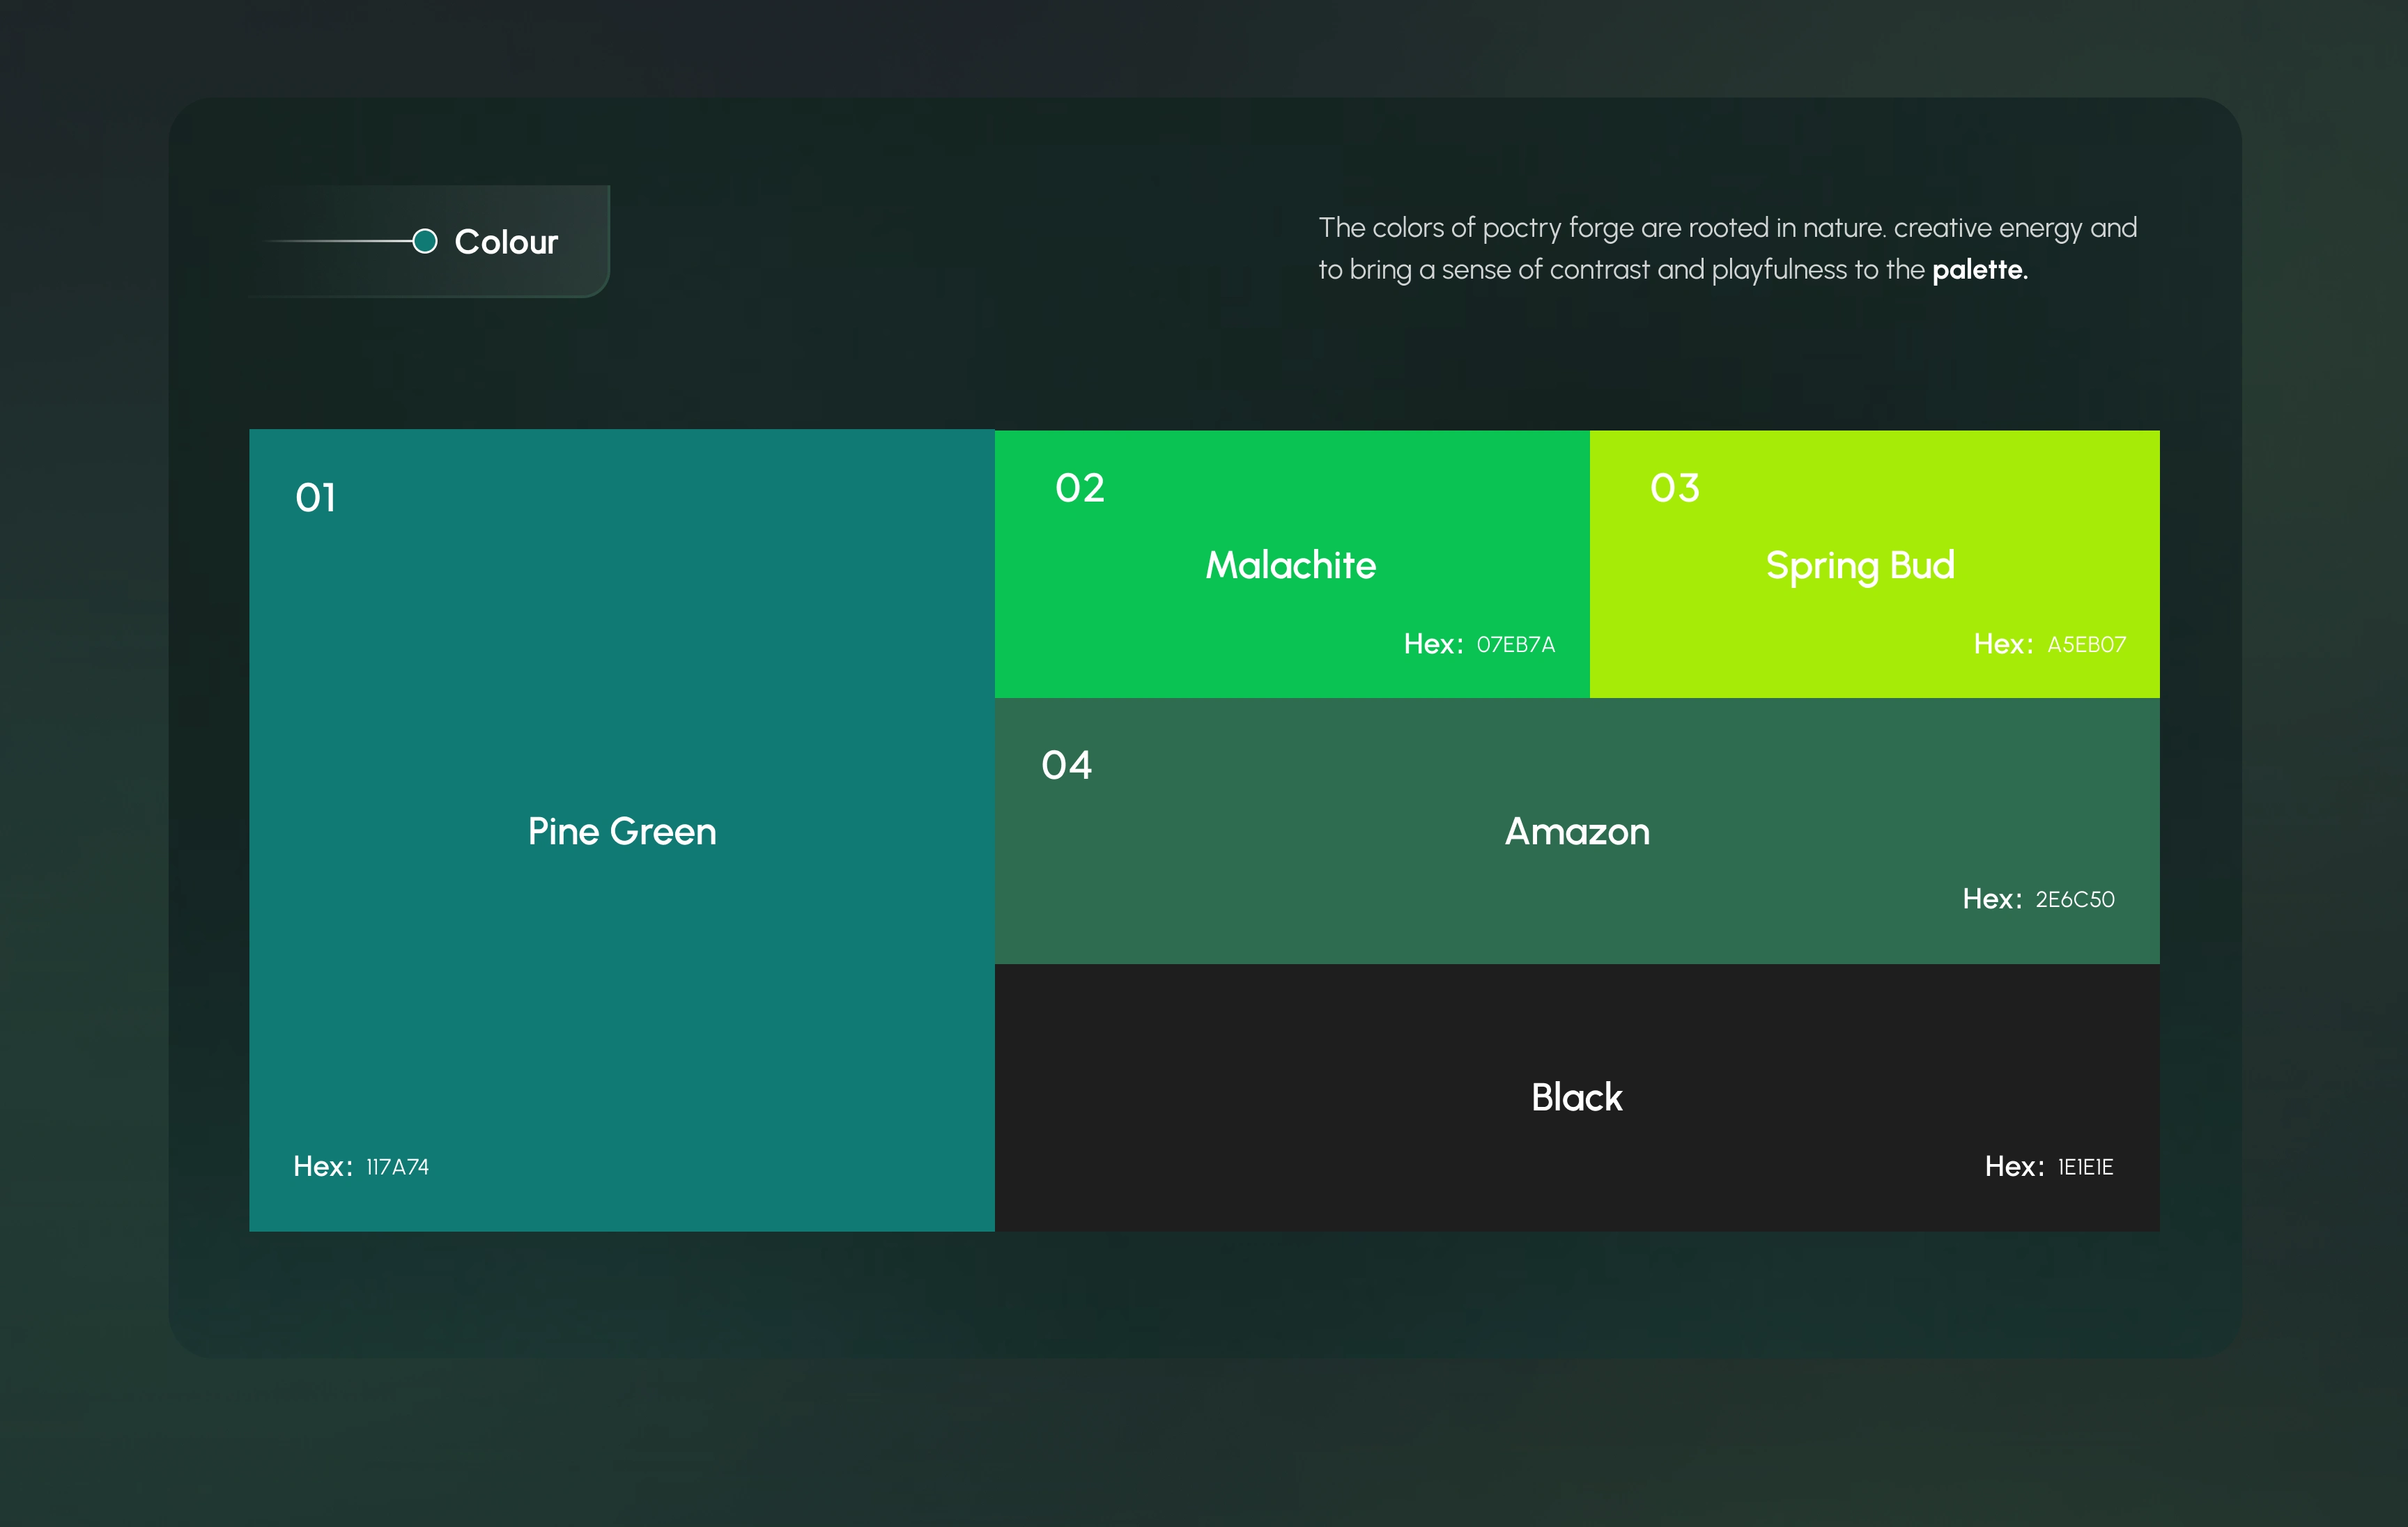Click the number 02 on Malachite
This screenshot has height=1527, width=2408.
(1080, 488)
